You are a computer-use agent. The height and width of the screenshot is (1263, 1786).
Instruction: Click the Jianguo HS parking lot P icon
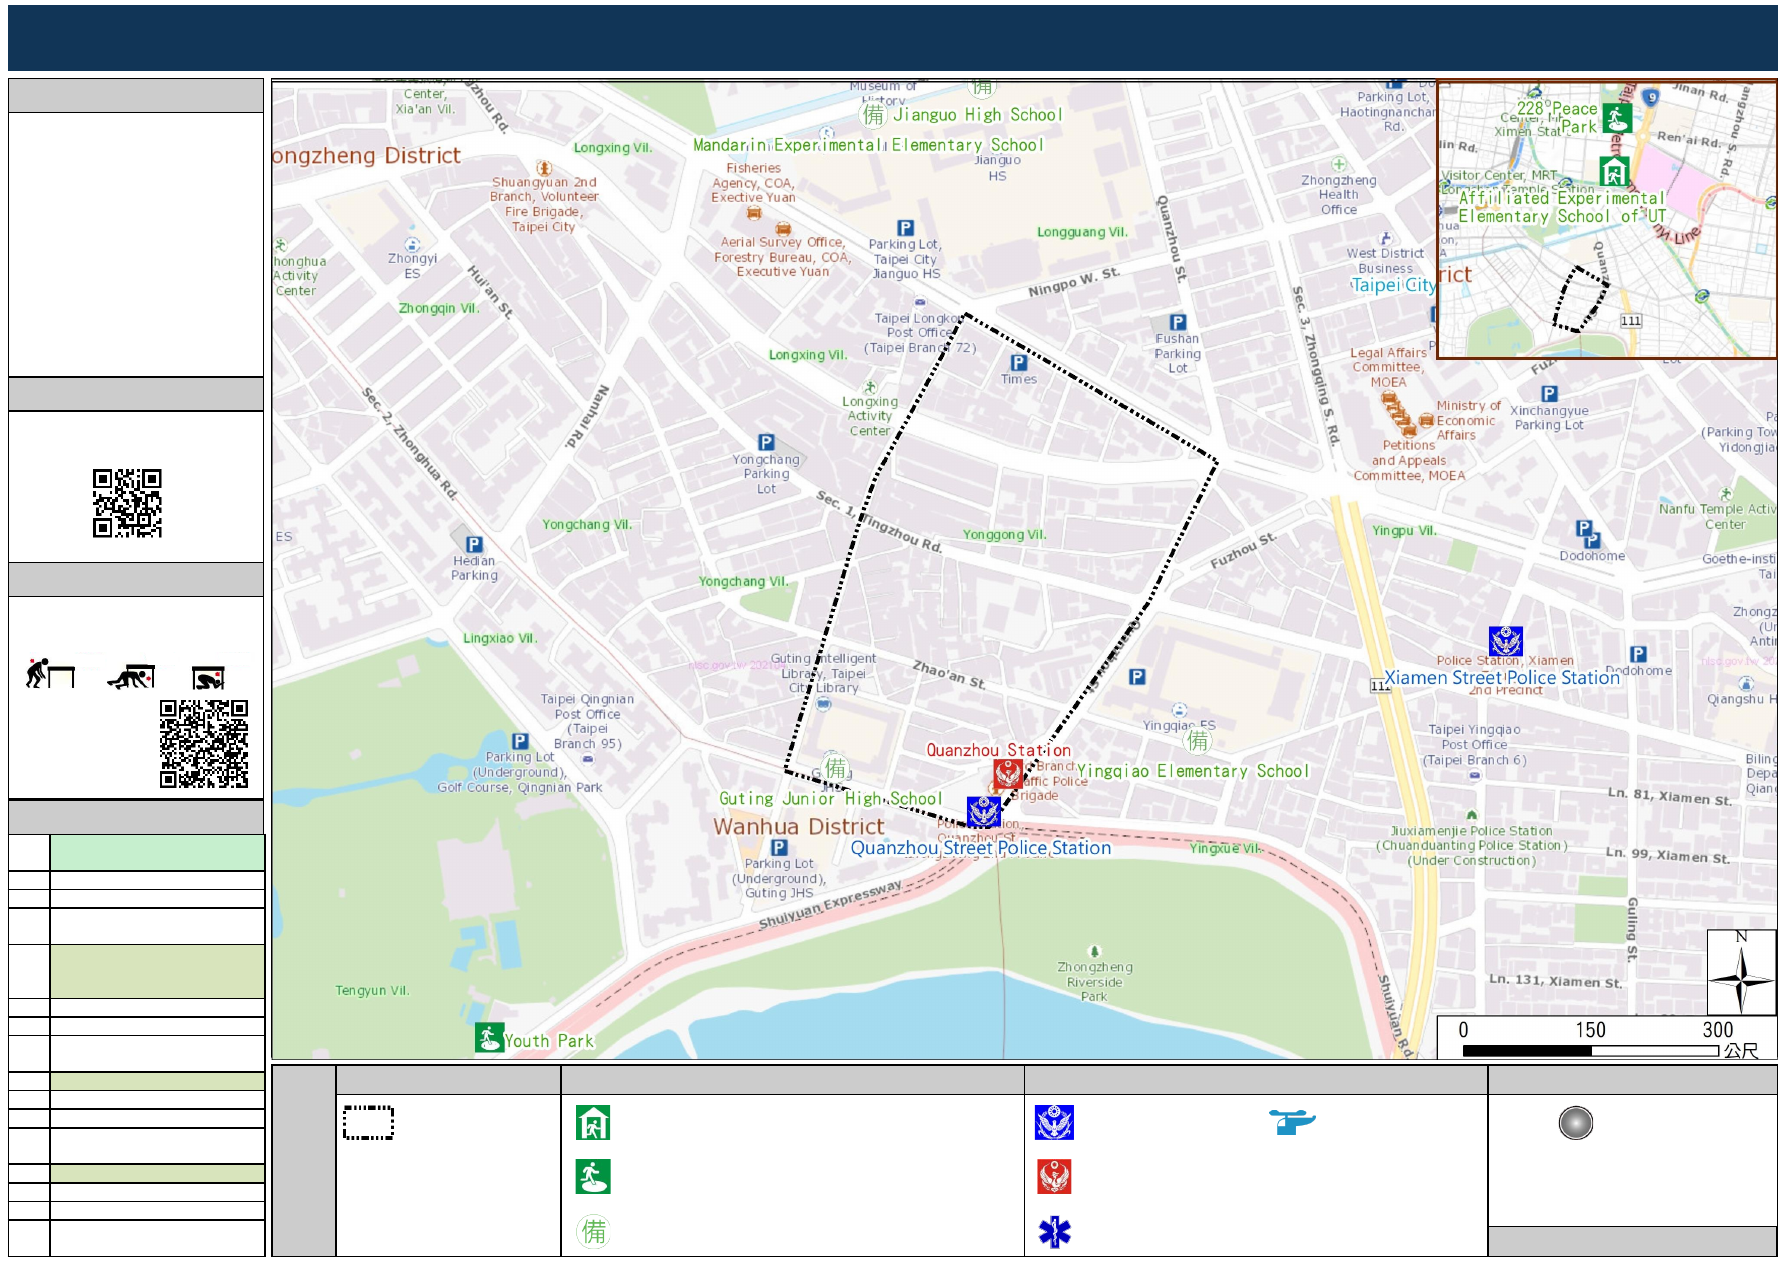905,228
